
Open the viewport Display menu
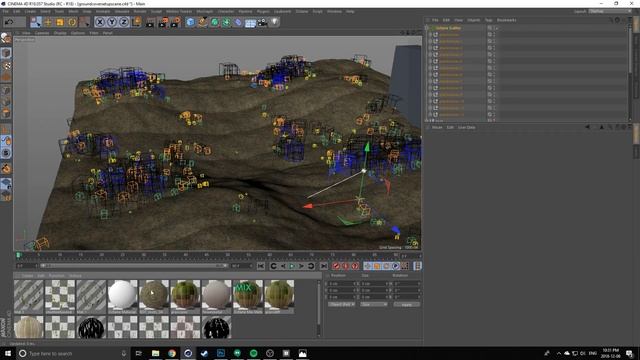[60, 33]
